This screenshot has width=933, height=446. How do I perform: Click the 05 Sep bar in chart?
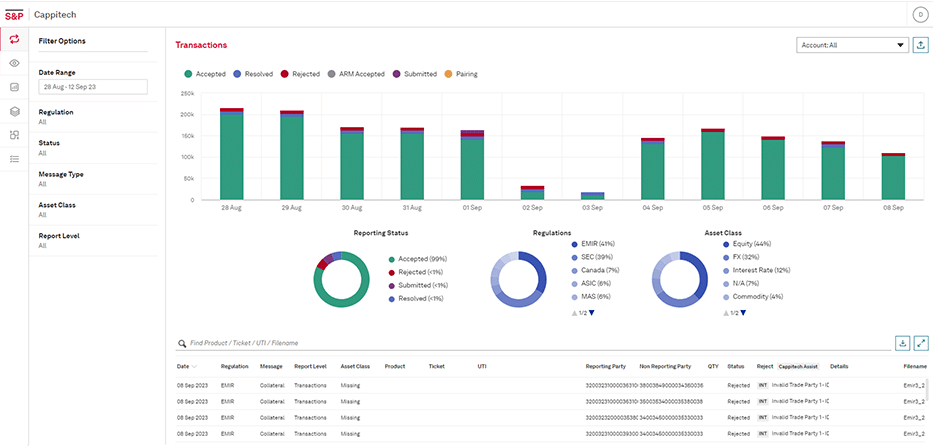[712, 164]
